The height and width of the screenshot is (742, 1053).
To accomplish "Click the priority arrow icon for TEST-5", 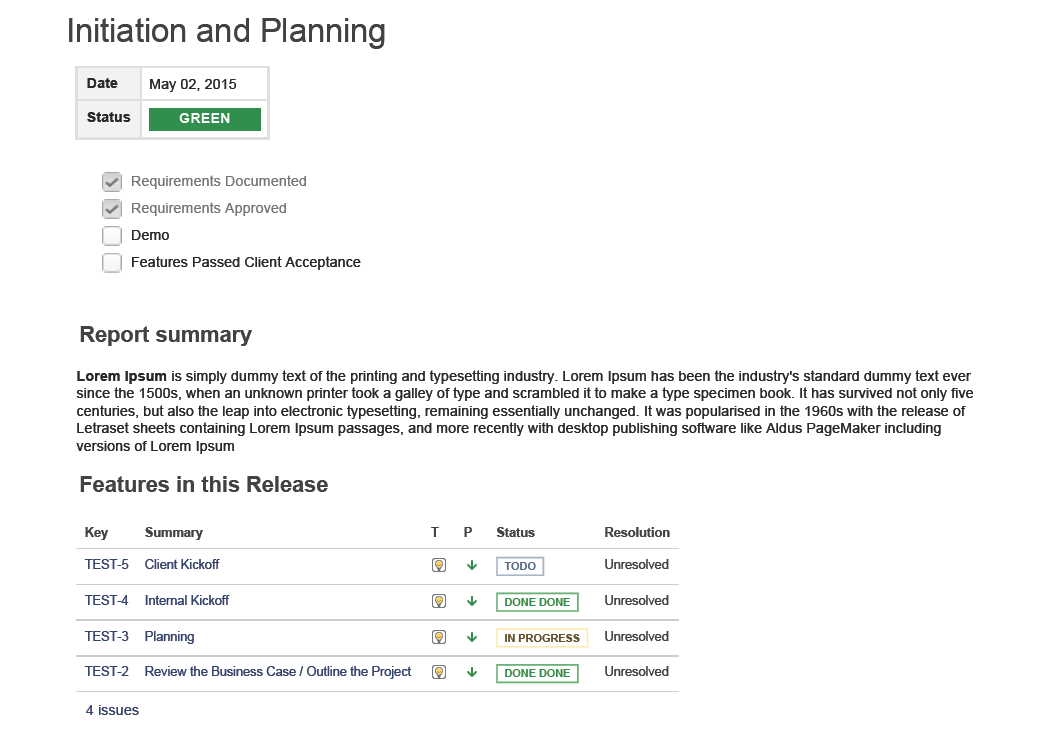I will (x=472, y=565).
